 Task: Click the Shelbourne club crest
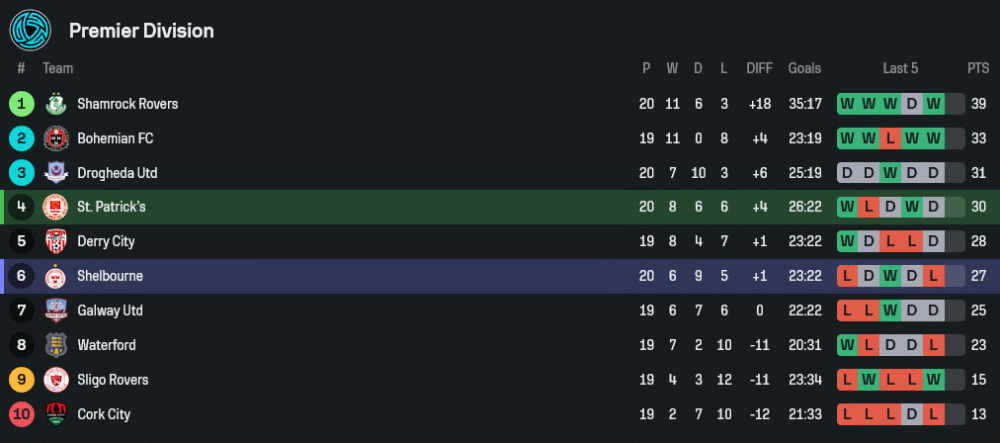[x=55, y=276]
